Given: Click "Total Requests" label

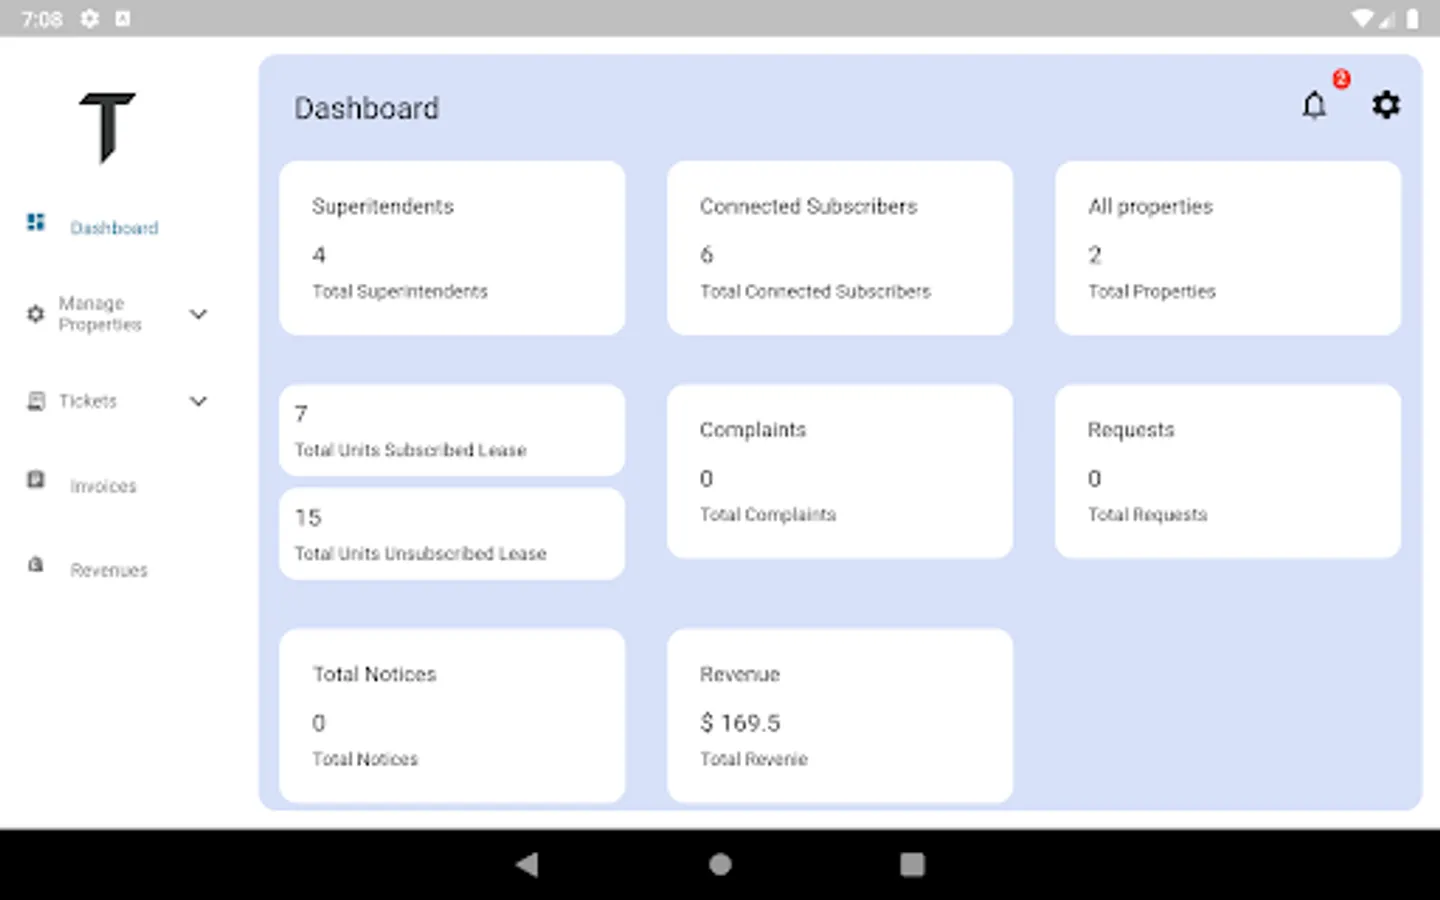Looking at the screenshot, I should (1148, 514).
